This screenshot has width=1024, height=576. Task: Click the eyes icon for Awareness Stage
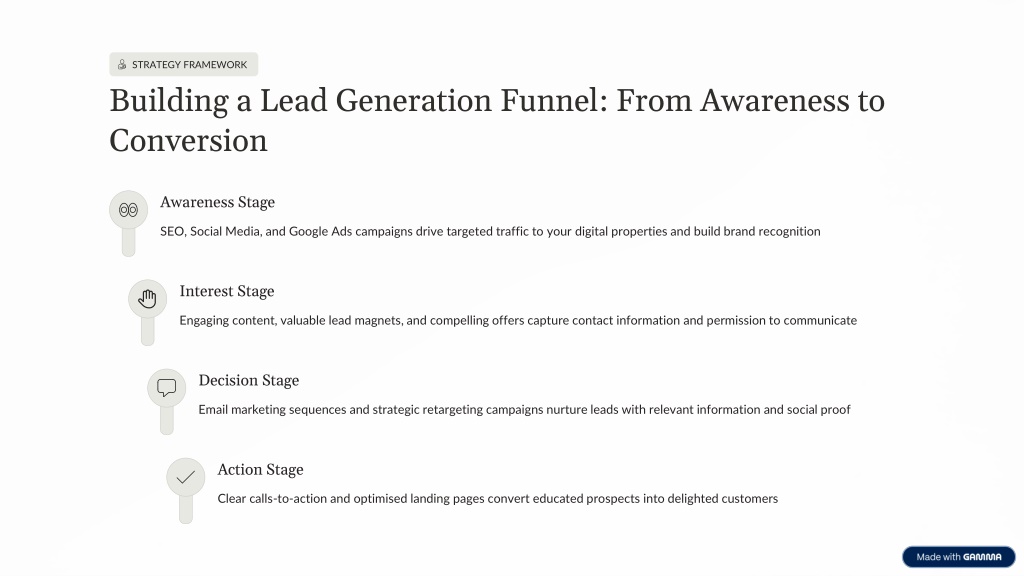click(x=128, y=209)
